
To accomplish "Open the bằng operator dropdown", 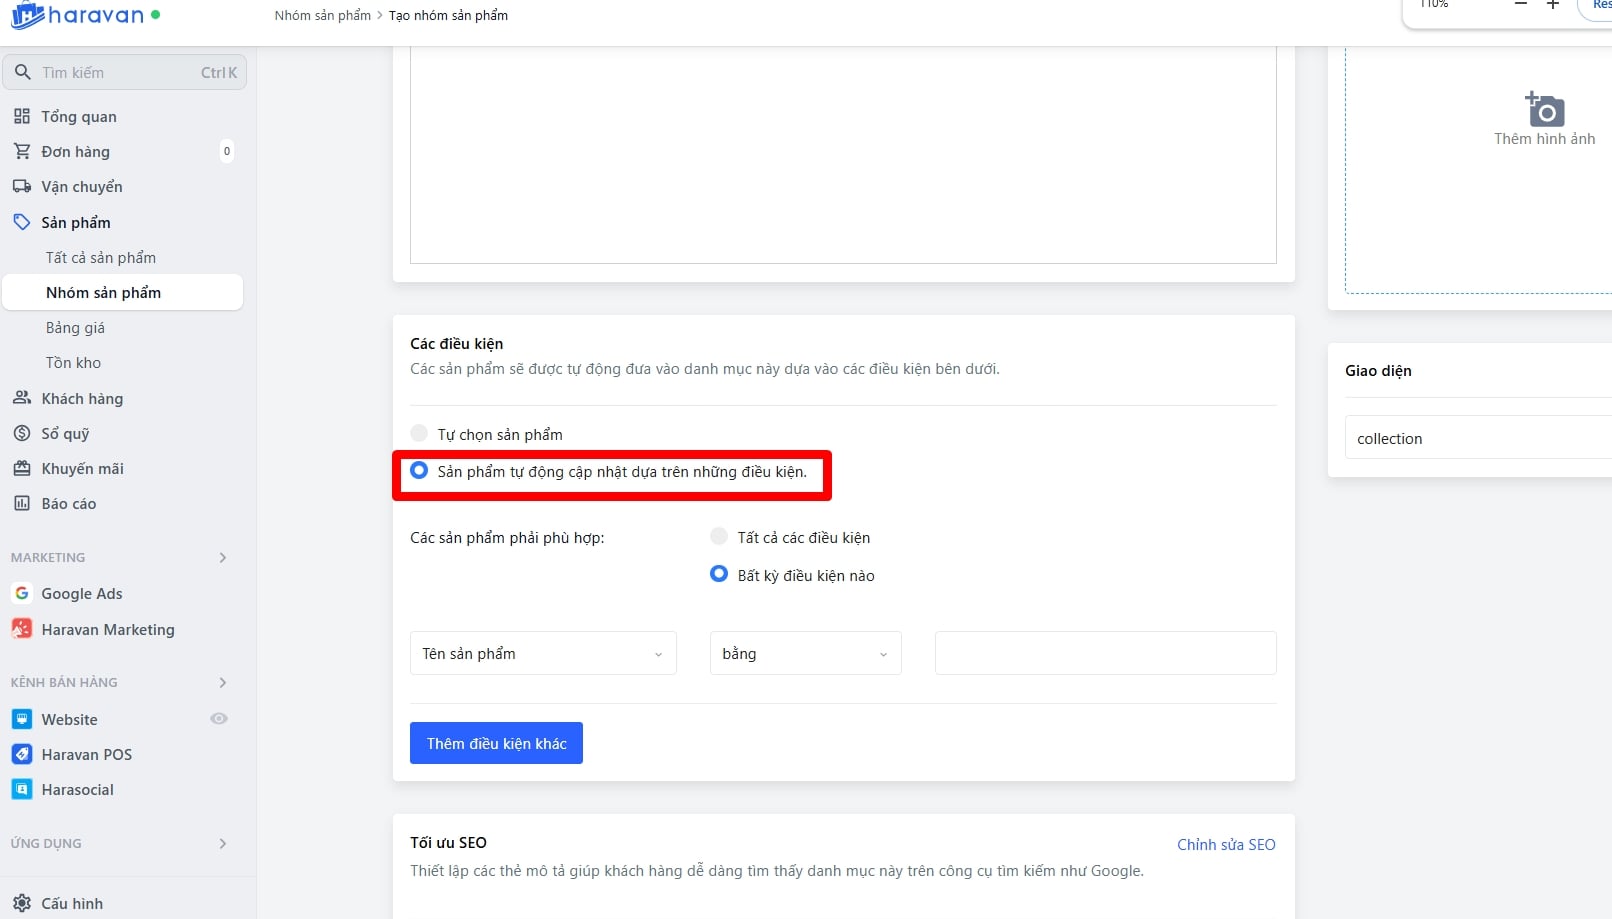I will pyautogui.click(x=805, y=653).
